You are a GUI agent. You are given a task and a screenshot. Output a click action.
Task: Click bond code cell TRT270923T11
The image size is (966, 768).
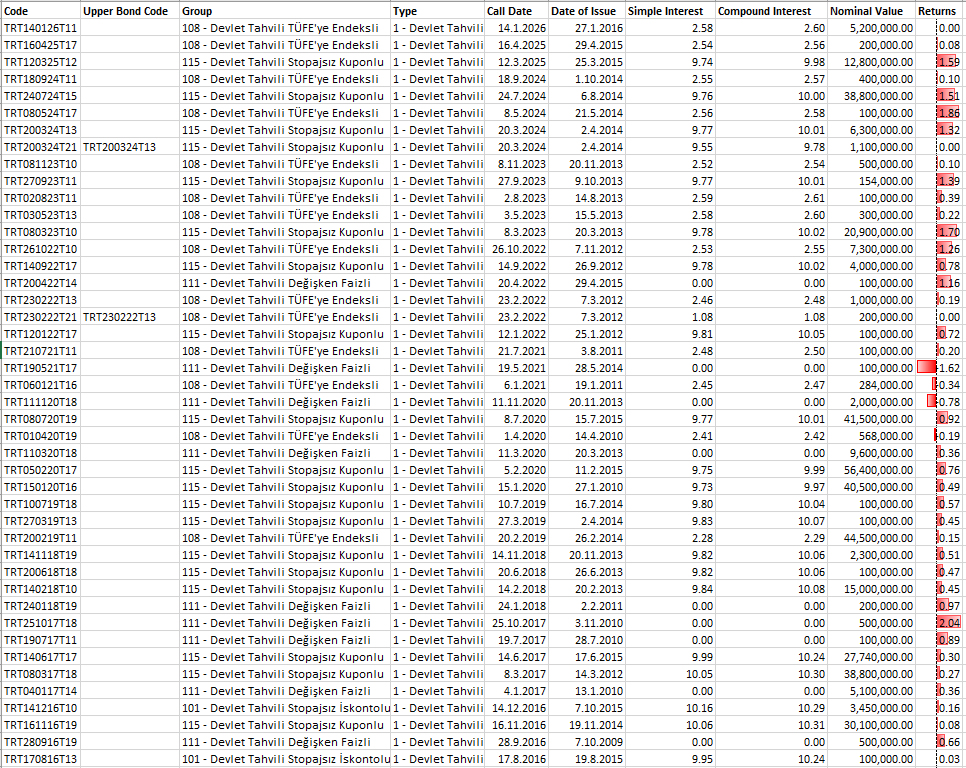tap(41, 181)
